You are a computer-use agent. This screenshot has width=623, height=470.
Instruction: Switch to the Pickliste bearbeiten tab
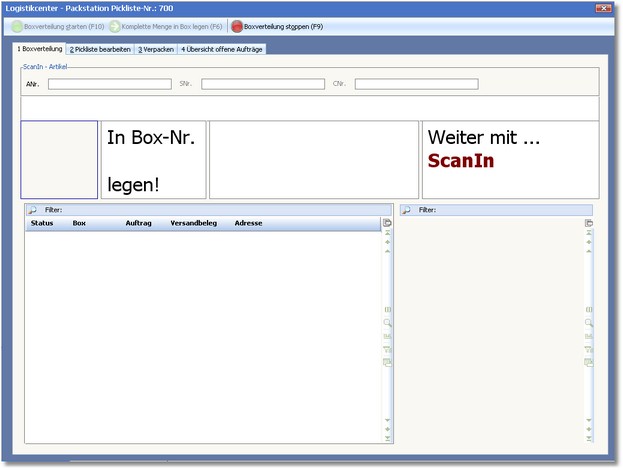pyautogui.click(x=100, y=49)
